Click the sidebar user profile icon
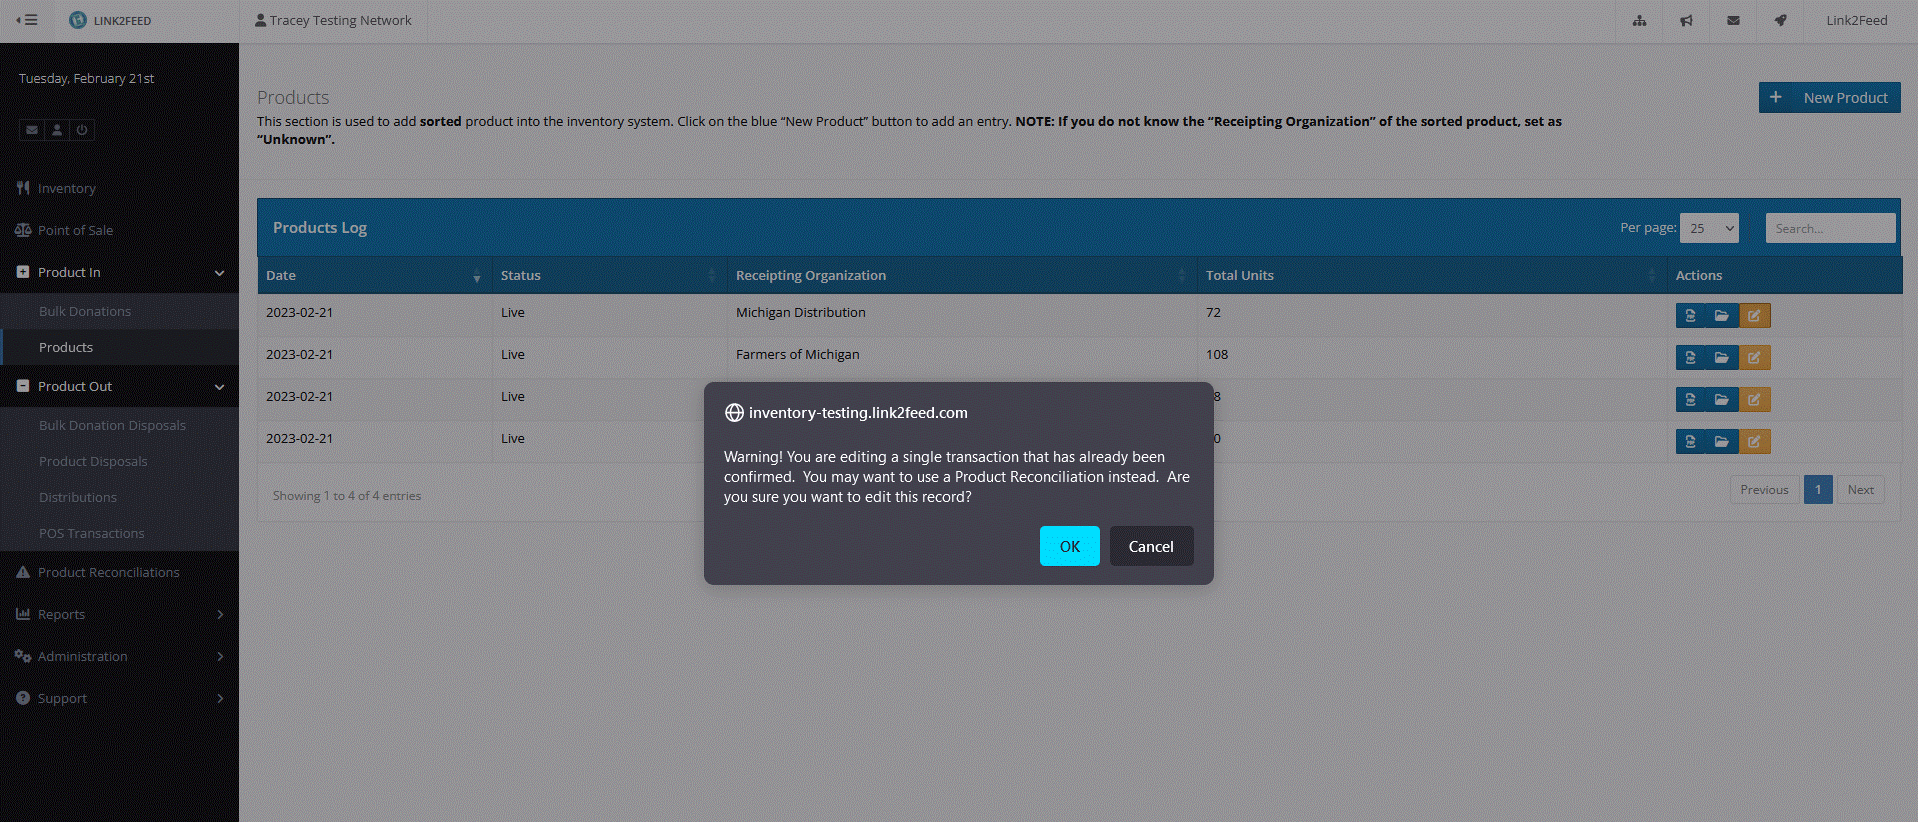The image size is (1918, 822). click(57, 130)
